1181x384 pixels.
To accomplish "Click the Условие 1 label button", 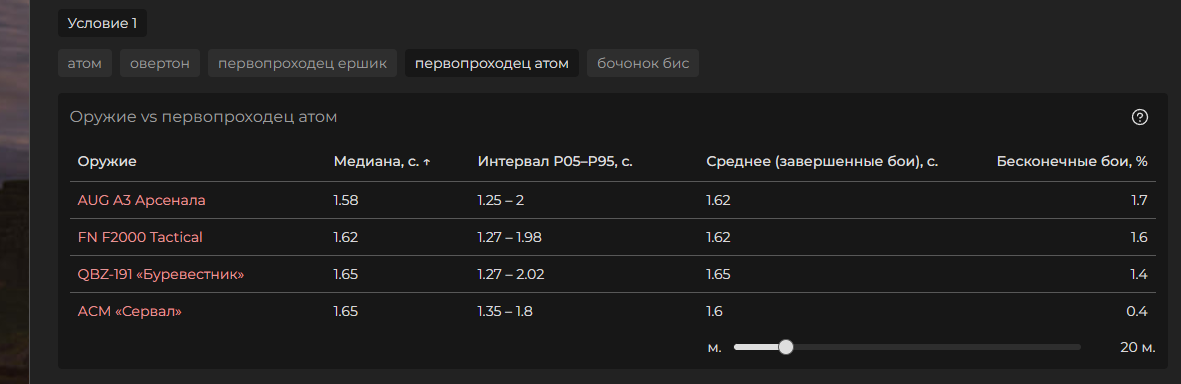I will coord(102,23).
